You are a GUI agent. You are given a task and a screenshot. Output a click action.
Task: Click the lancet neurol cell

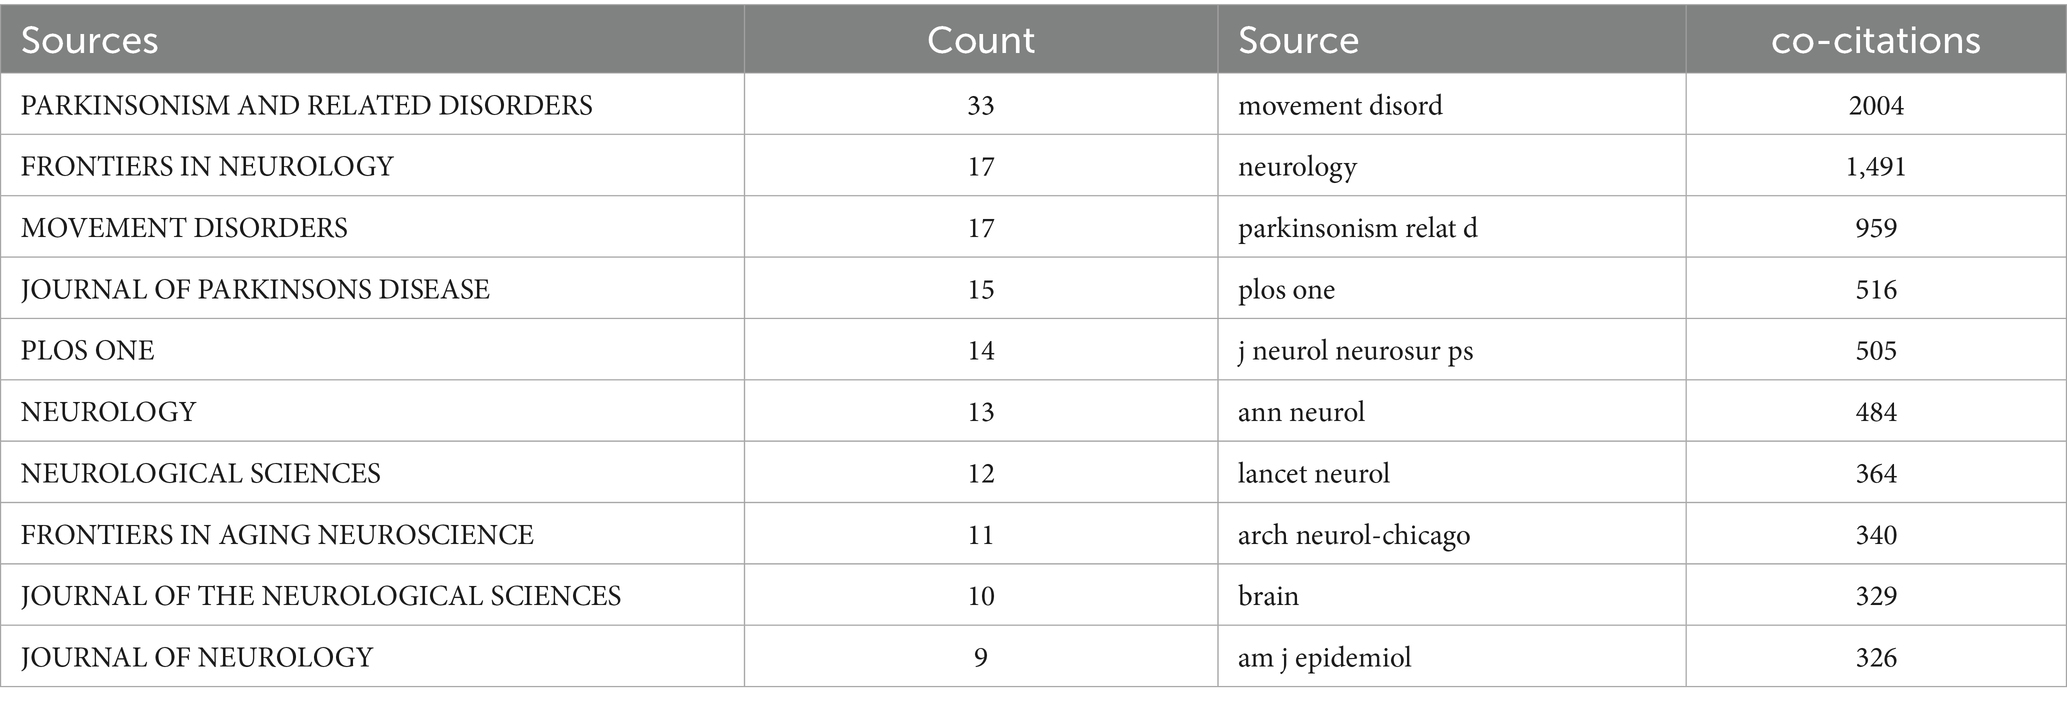click(1313, 473)
